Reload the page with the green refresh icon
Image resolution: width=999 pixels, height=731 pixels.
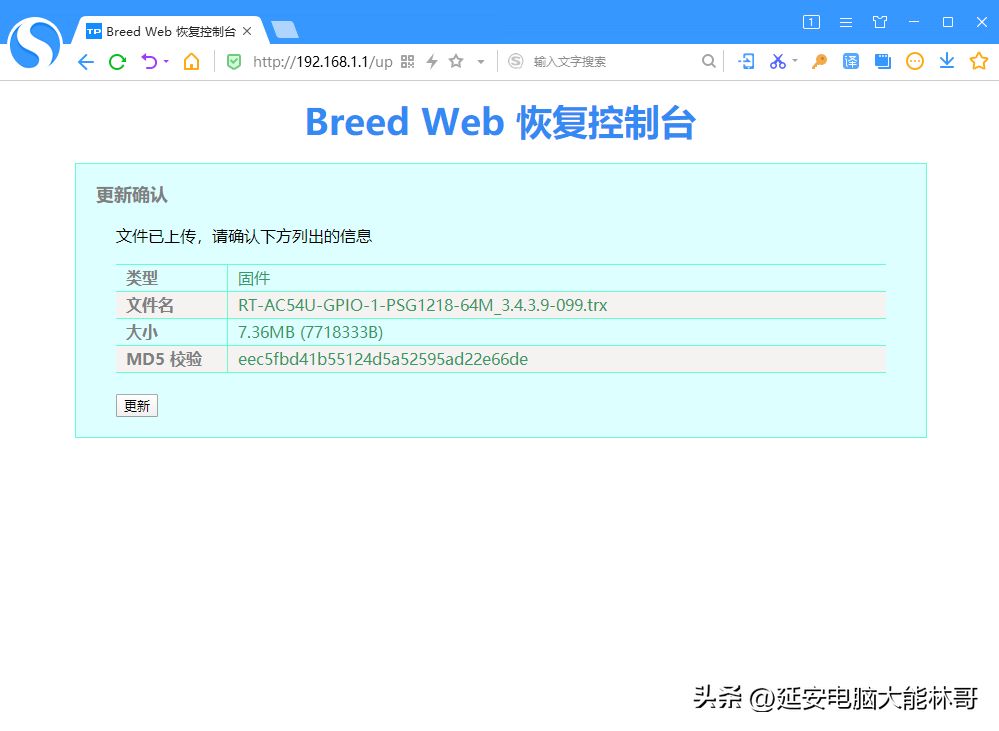pyautogui.click(x=117, y=62)
